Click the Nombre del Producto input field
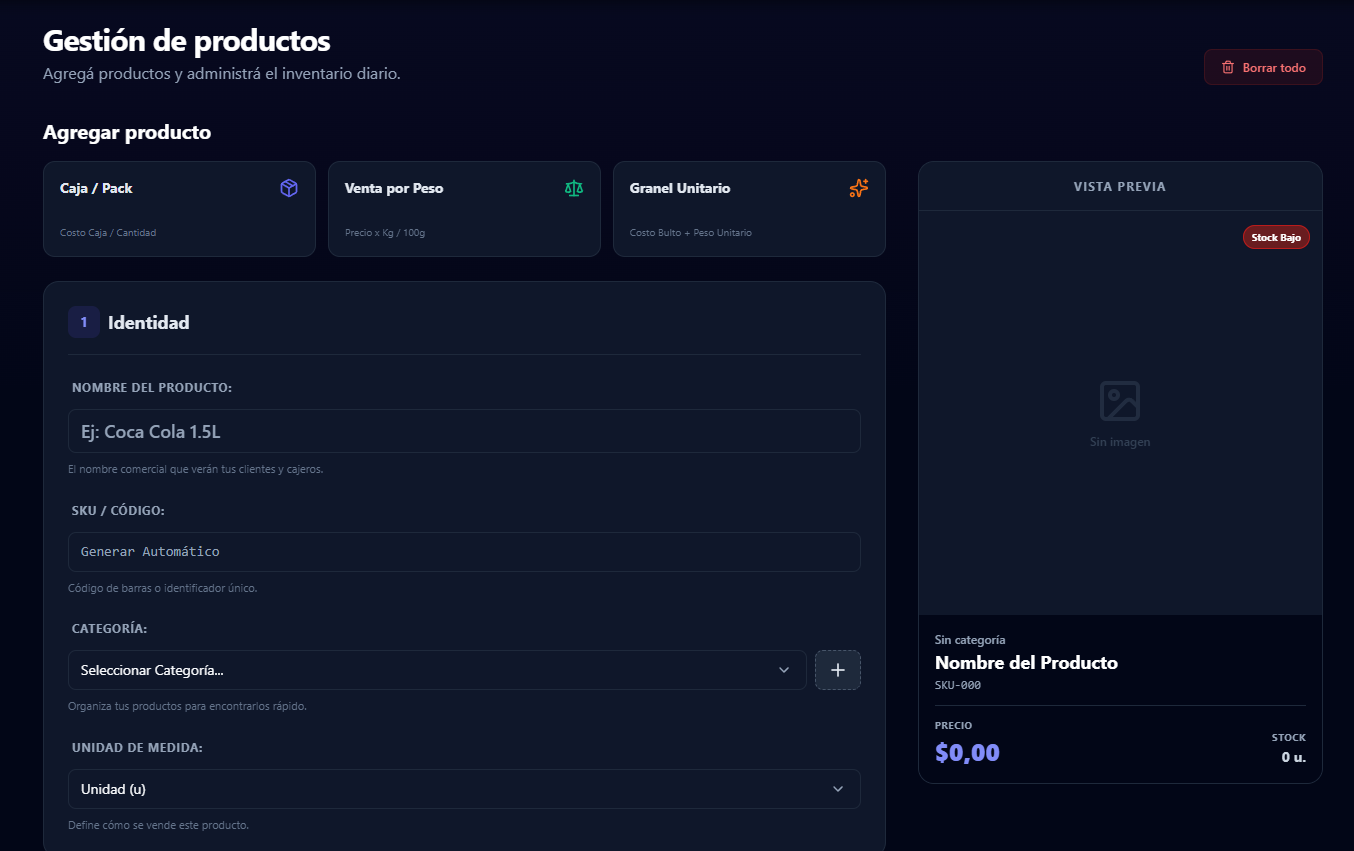The image size is (1354, 851). pos(464,431)
